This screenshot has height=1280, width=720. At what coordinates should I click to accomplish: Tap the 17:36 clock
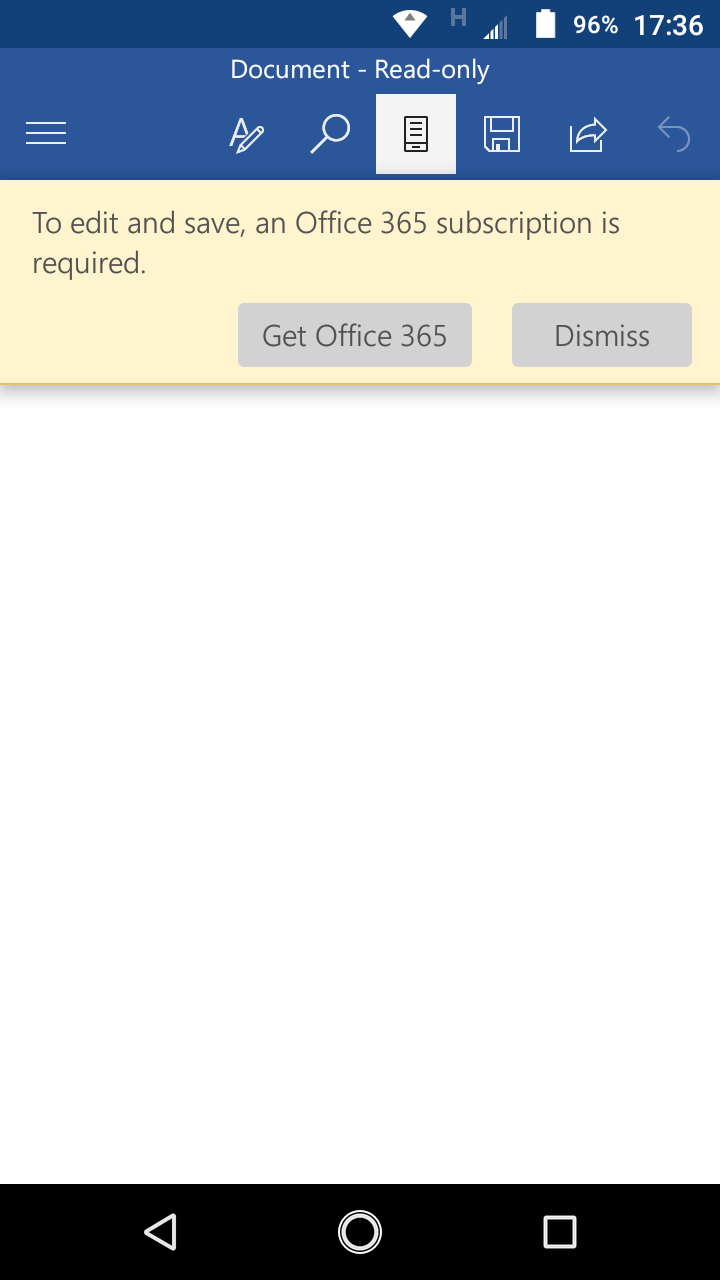[x=669, y=24]
